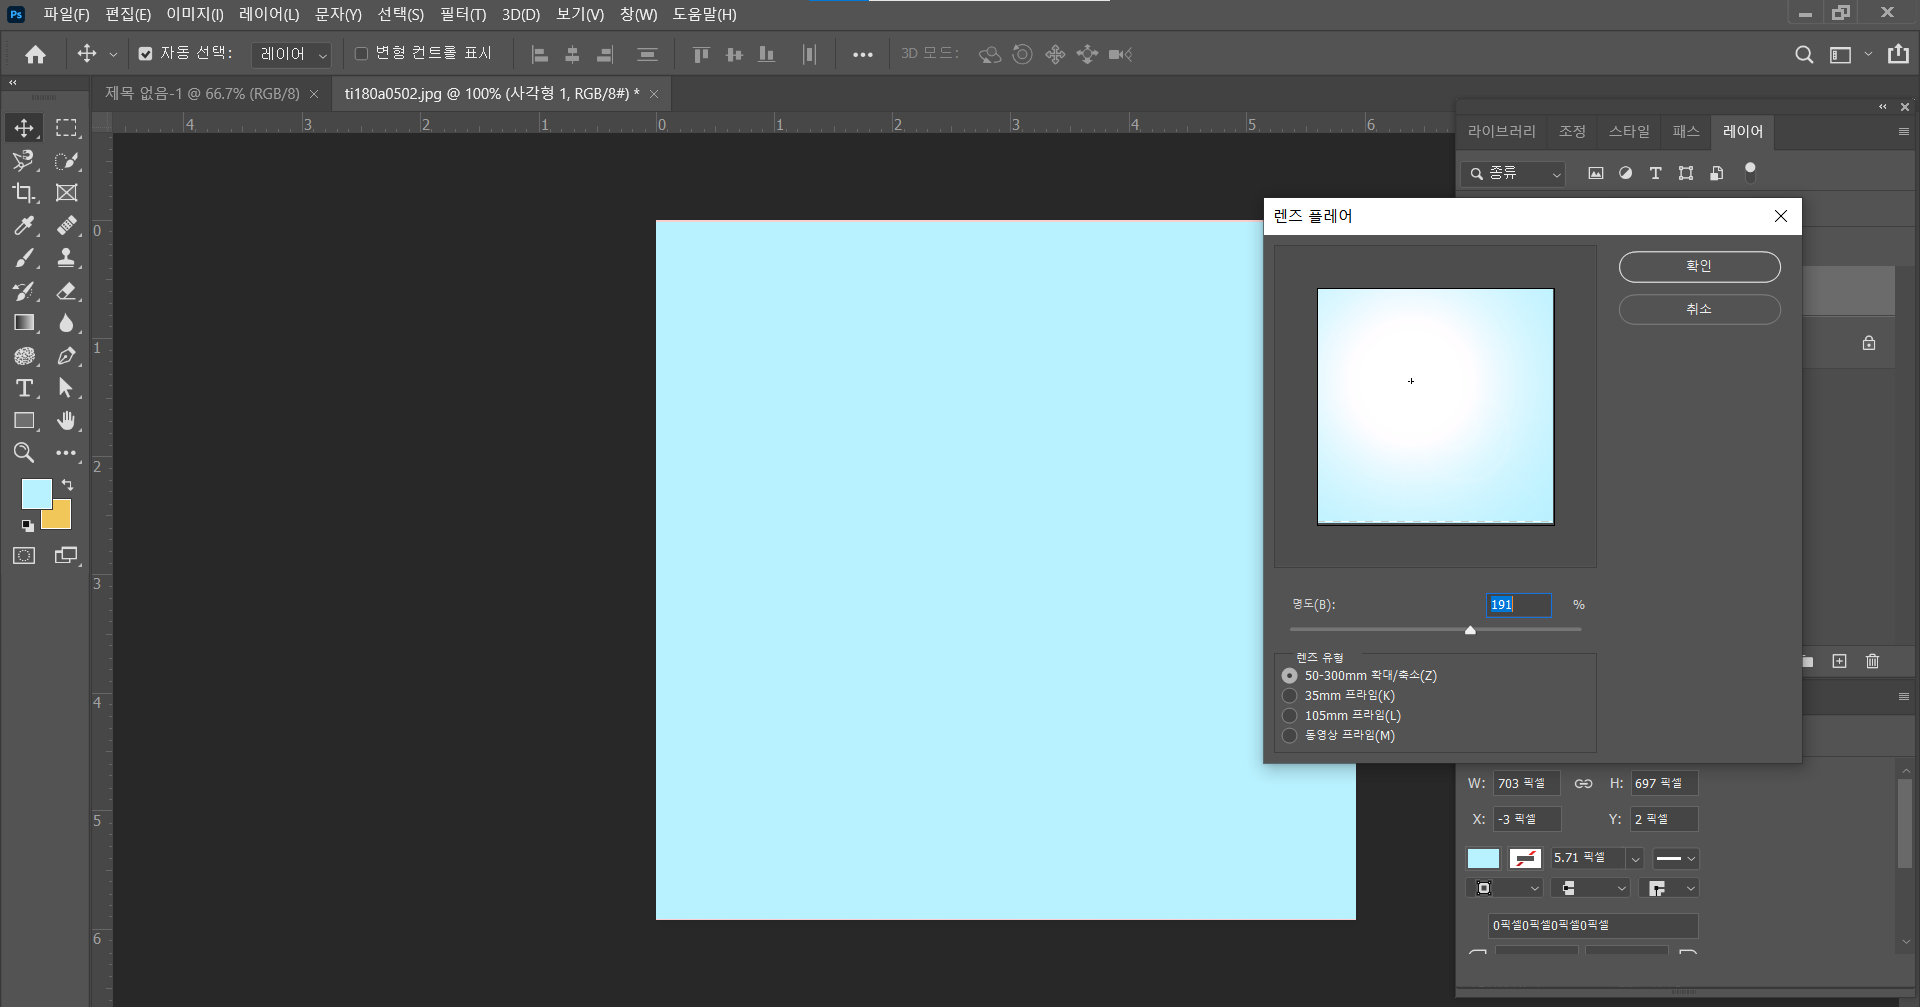Screen dimensions: 1920x1007
Task: Click the foreground light blue color swatch
Action: click(x=35, y=493)
